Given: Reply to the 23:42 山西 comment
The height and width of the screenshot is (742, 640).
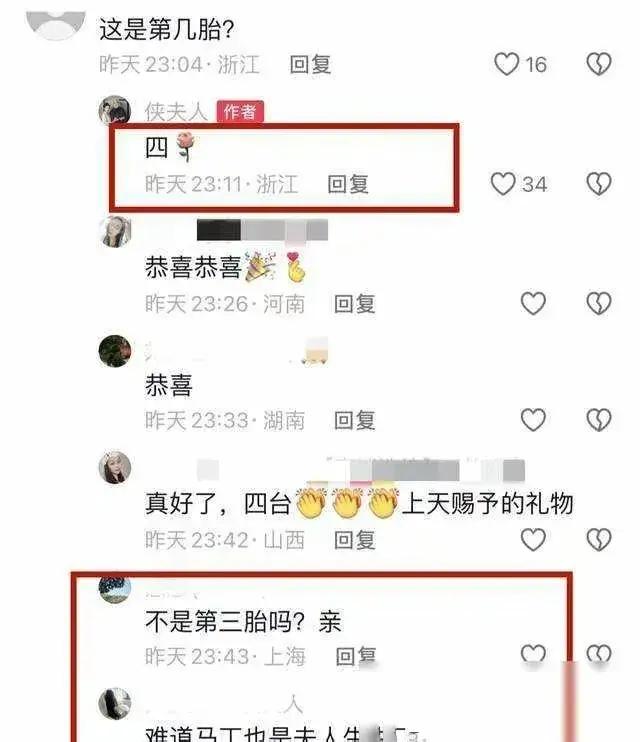Looking at the screenshot, I should [x=355, y=539].
